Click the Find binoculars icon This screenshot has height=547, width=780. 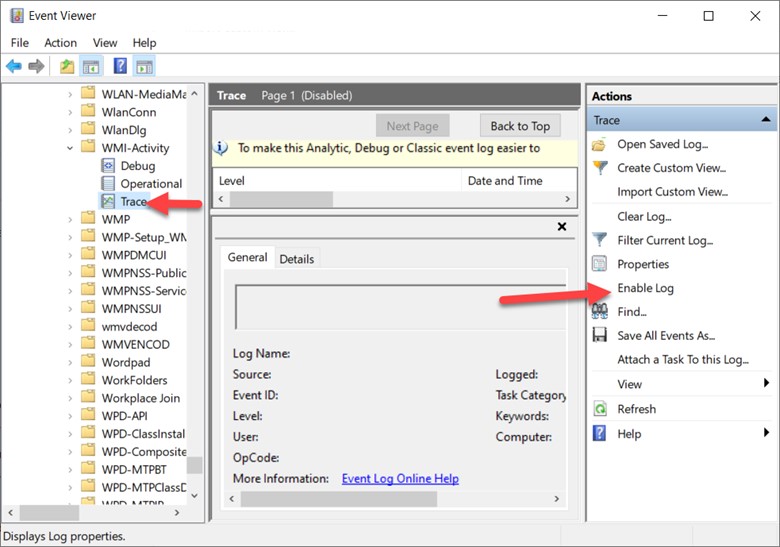(600, 312)
